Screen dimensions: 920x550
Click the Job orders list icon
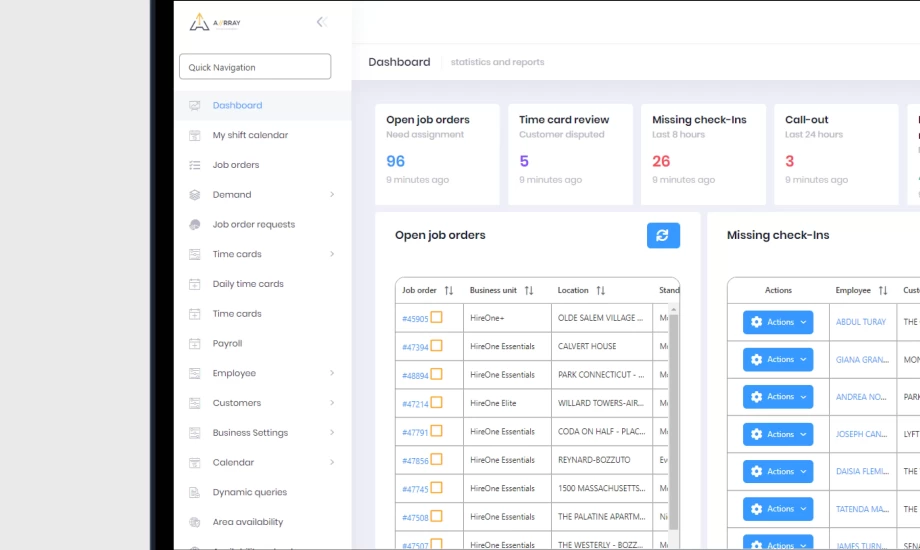195,165
